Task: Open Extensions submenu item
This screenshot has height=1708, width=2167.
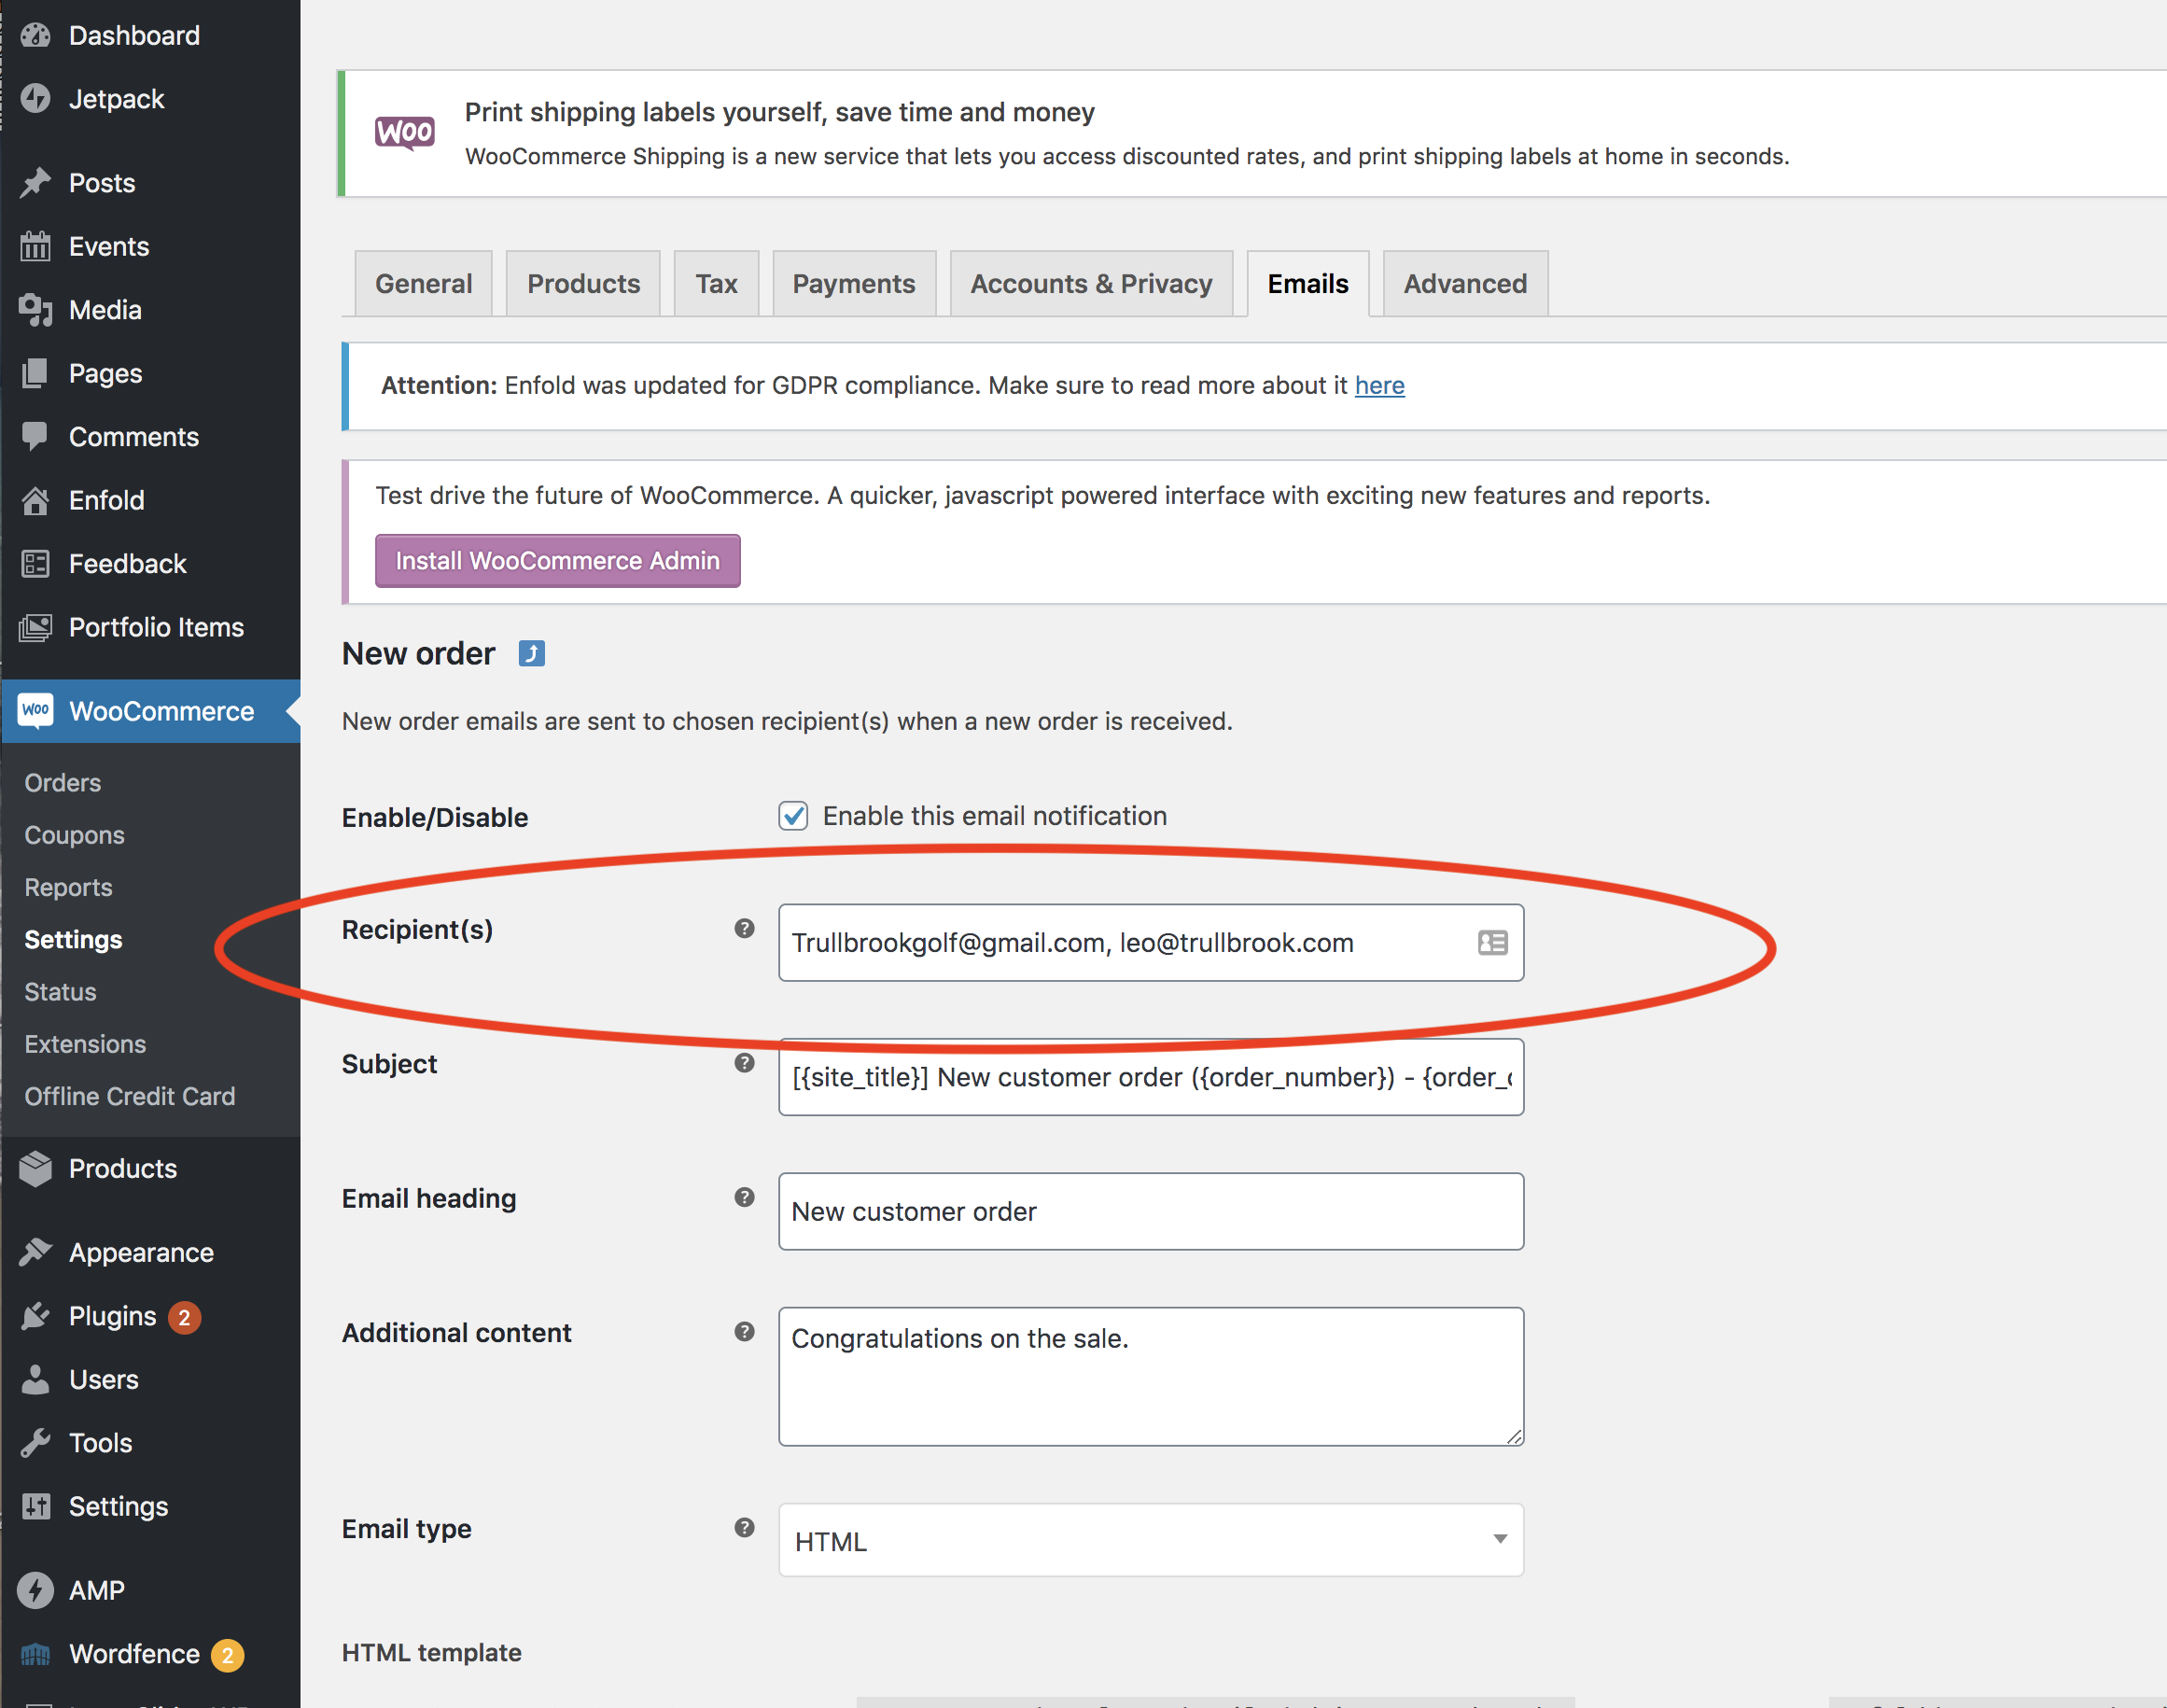Action: point(85,1043)
